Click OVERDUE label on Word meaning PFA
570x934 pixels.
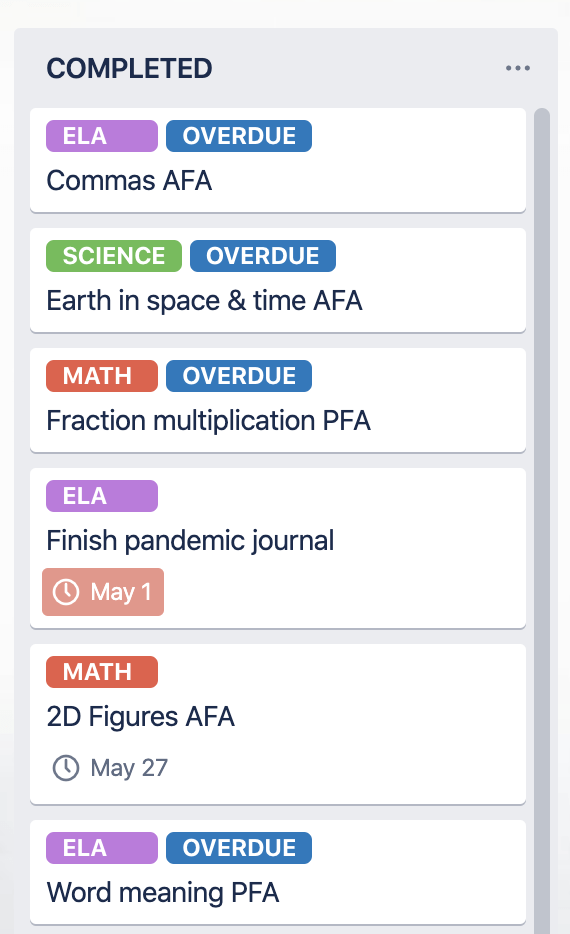pyautogui.click(x=239, y=848)
